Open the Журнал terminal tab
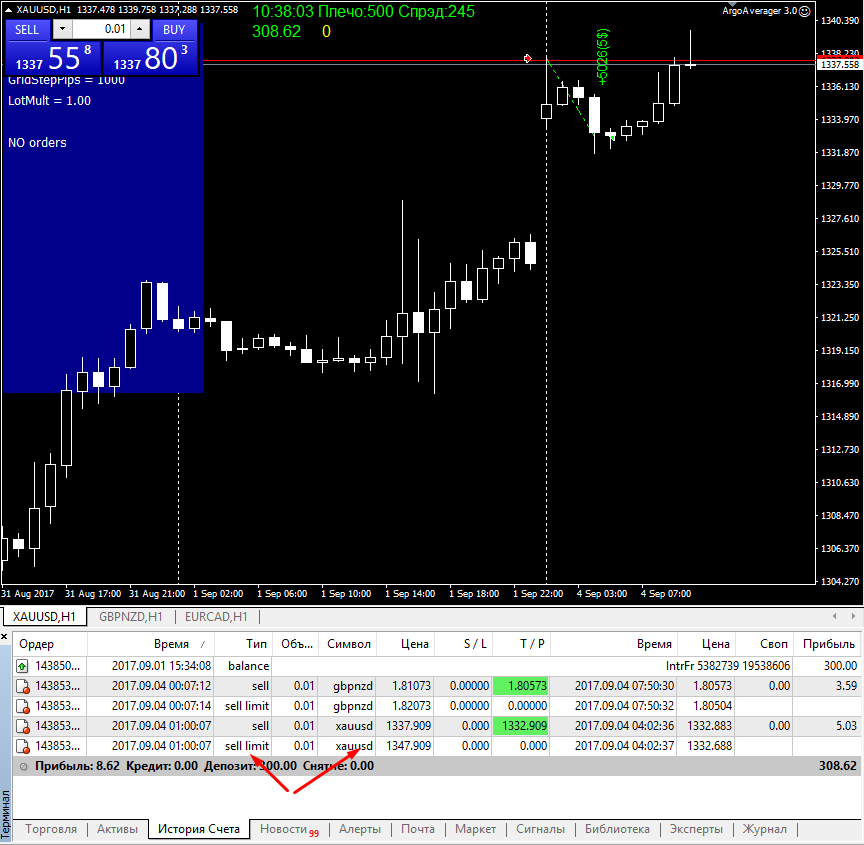This screenshot has height=845, width=864. coord(764,829)
